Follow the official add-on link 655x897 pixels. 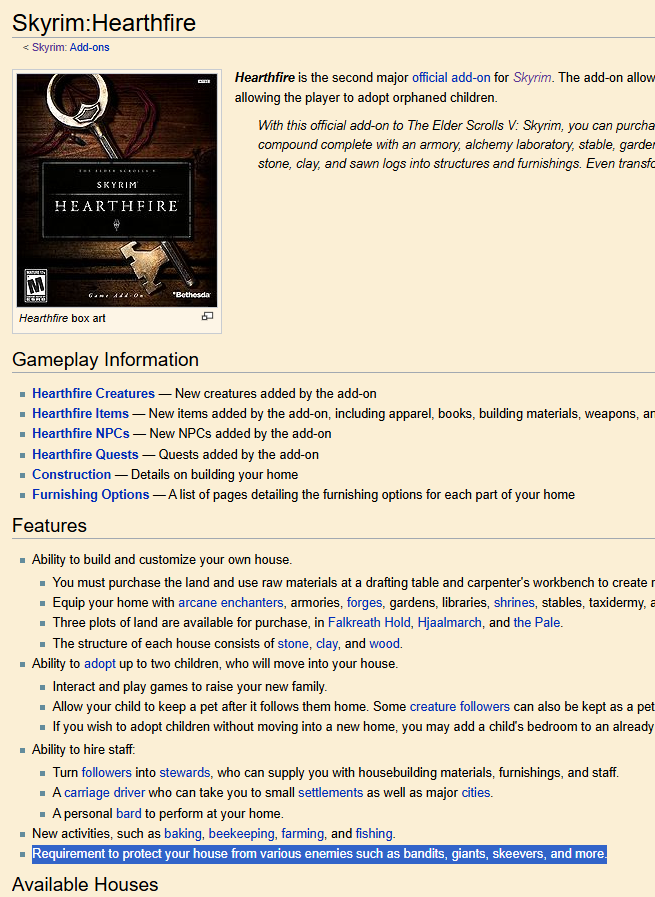tap(451, 77)
